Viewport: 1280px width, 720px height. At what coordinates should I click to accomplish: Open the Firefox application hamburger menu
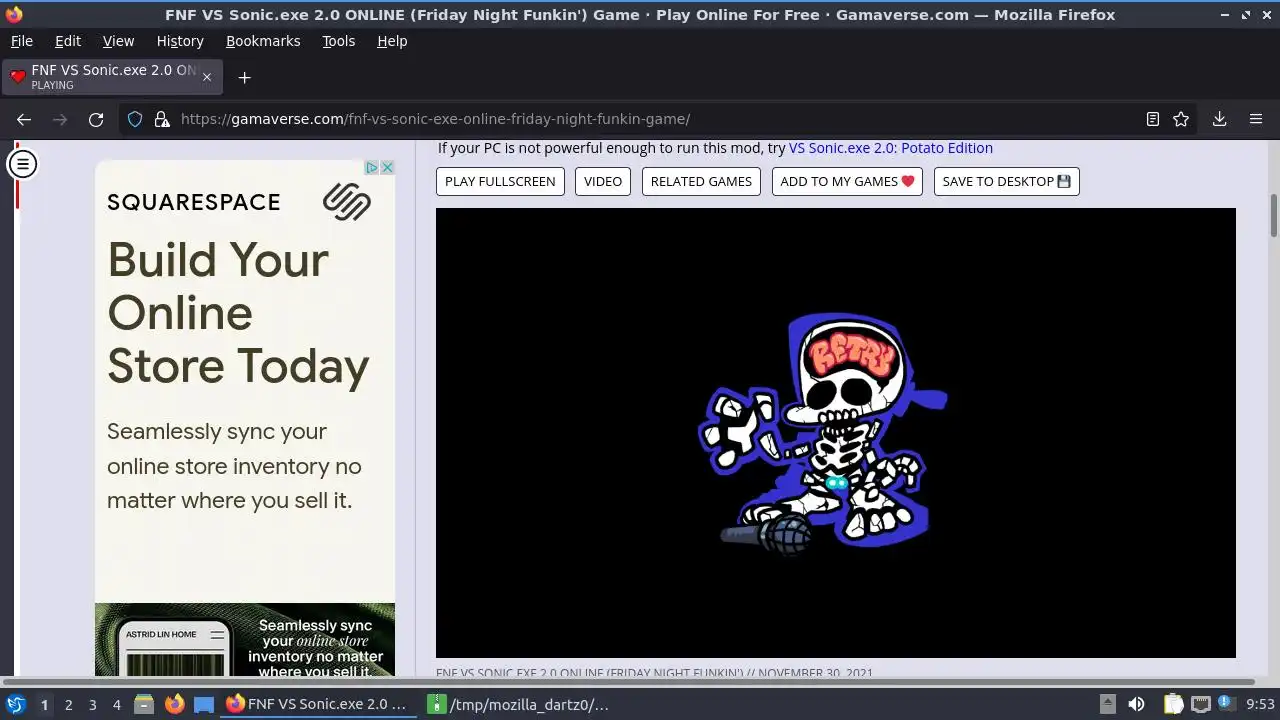click(1256, 119)
